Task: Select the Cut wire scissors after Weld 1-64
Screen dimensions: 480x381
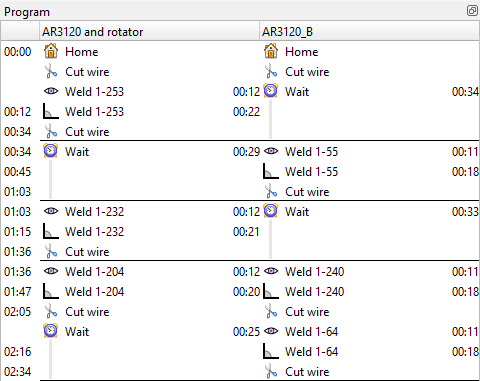Action: (271, 371)
